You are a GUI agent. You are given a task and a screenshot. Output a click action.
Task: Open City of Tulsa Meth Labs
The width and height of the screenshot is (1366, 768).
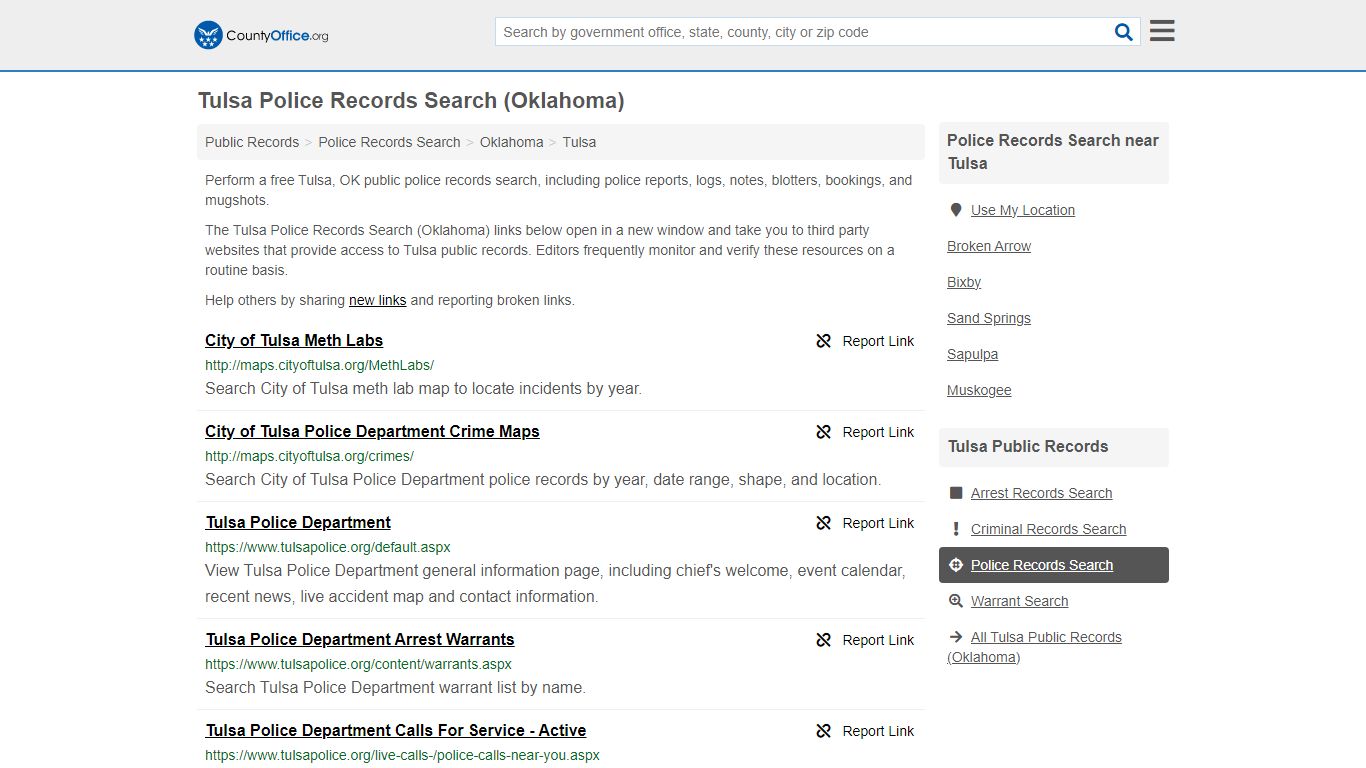(x=294, y=340)
